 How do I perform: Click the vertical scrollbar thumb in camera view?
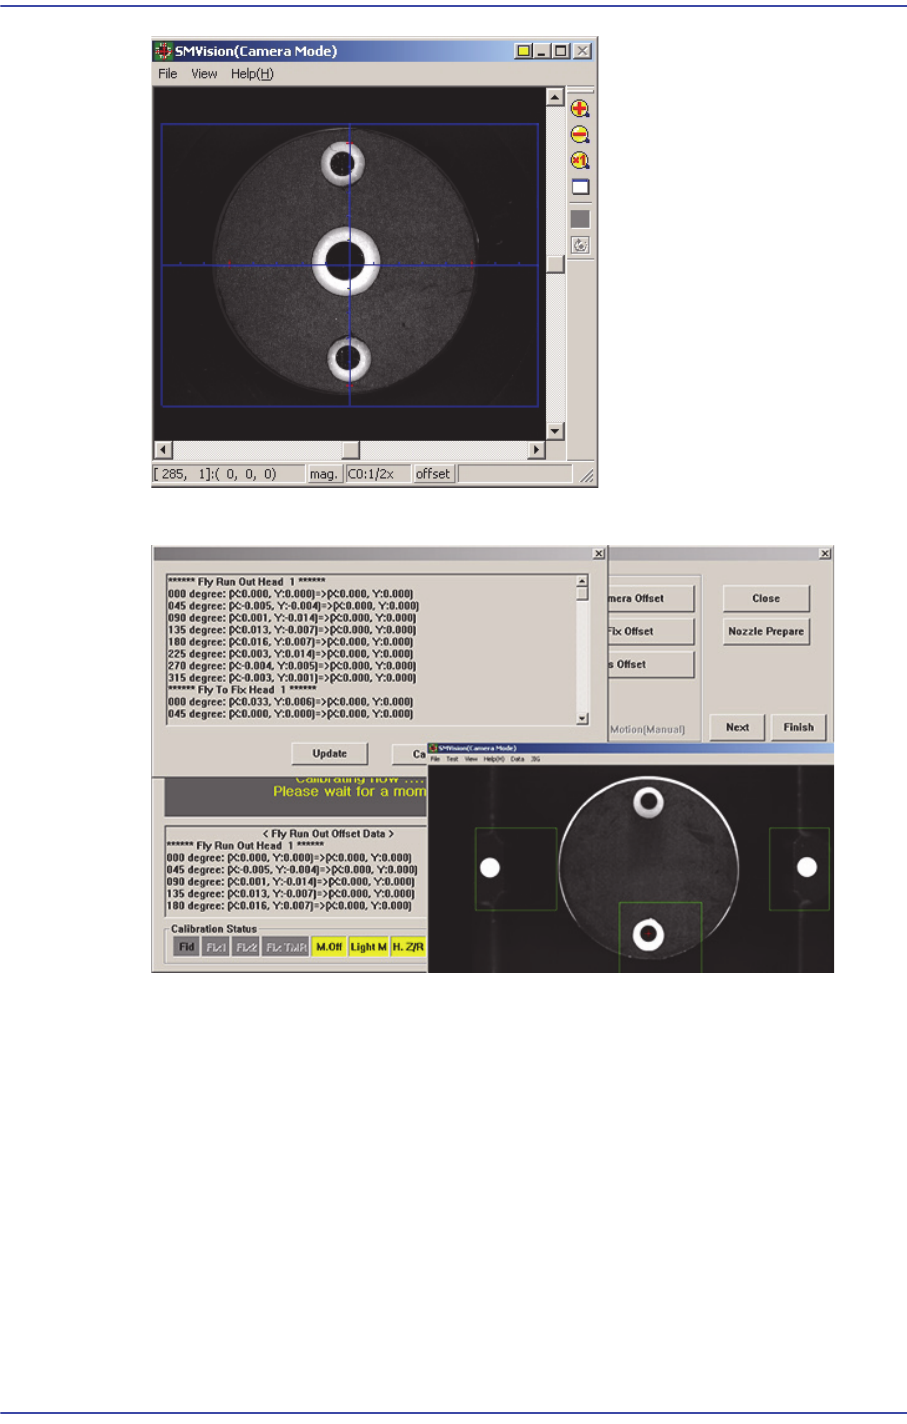pyautogui.click(x=555, y=264)
